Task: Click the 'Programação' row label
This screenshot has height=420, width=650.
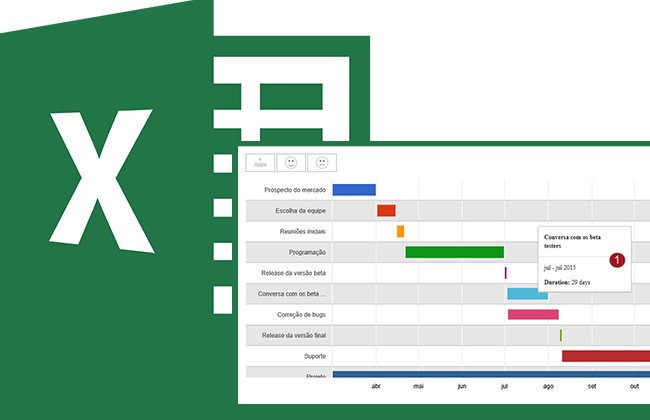Action: [x=307, y=252]
